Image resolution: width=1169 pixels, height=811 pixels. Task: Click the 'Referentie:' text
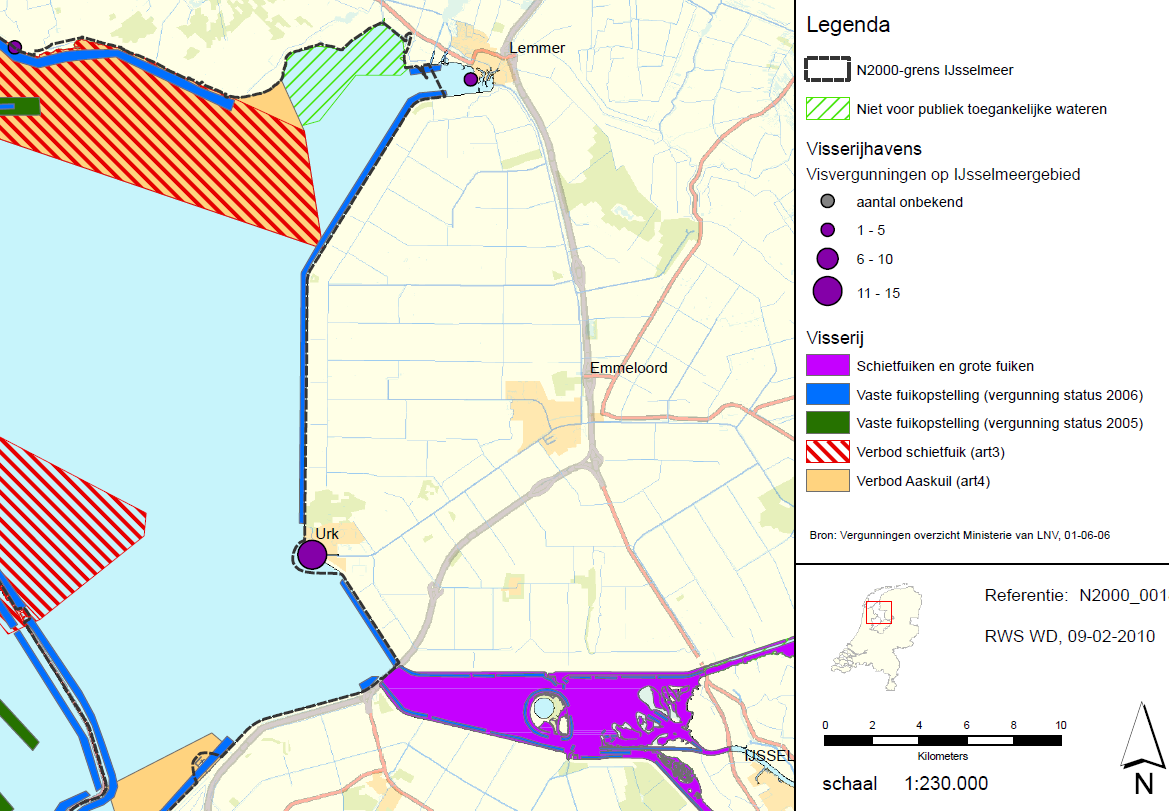[x=1026, y=596]
